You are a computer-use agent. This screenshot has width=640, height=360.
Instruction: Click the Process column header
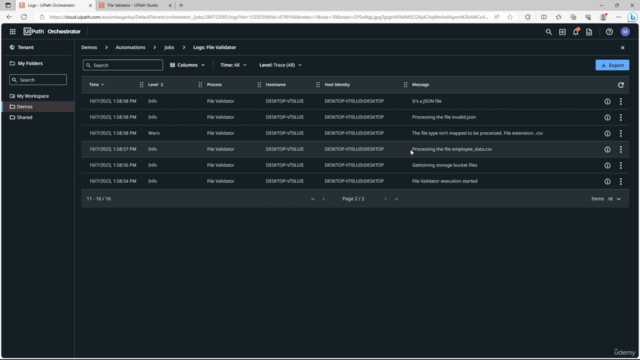pos(214,84)
